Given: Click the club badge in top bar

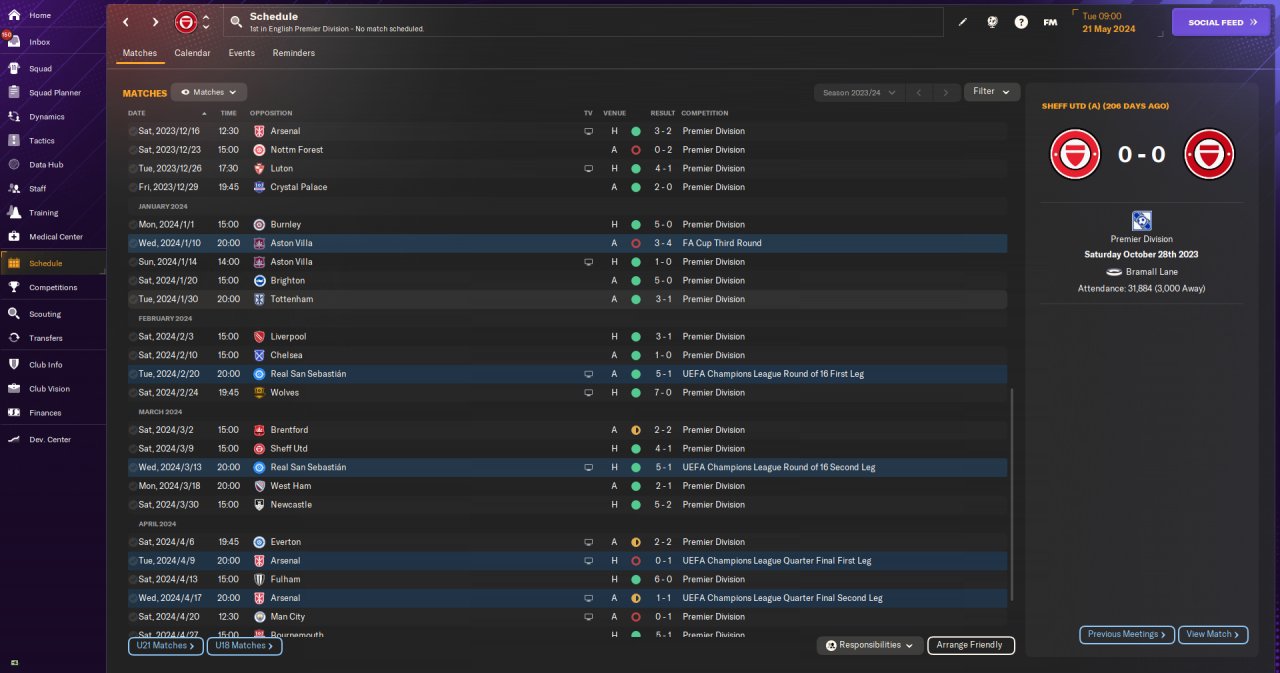Looking at the screenshot, I should point(186,22).
